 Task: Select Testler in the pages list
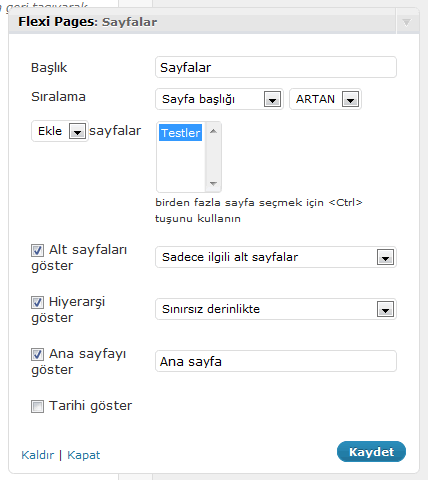[x=180, y=133]
